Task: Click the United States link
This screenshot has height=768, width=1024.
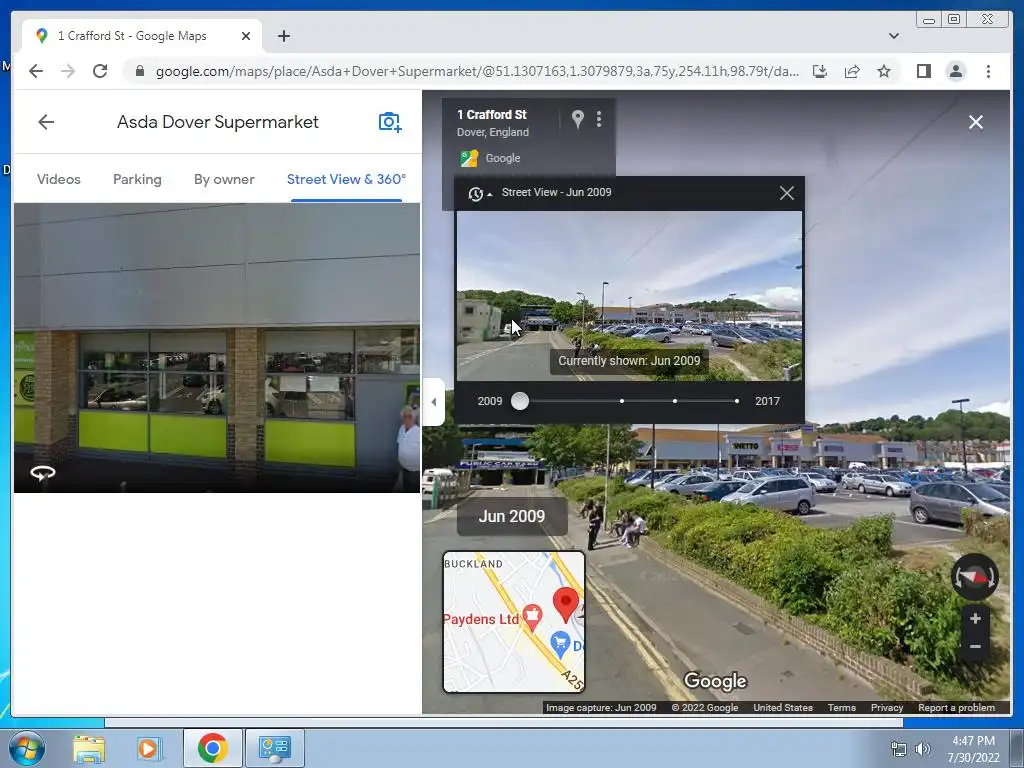Action: (782, 707)
